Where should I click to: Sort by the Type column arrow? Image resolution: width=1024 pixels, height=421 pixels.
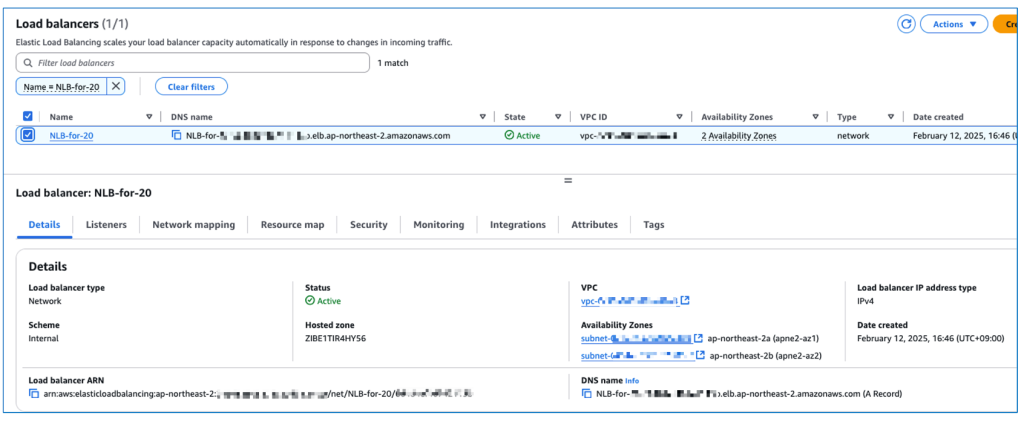click(891, 117)
